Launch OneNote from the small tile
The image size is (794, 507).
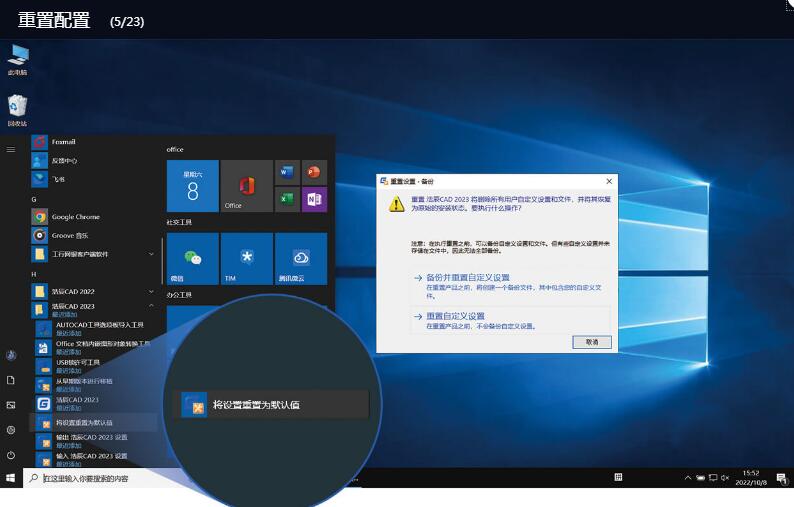[314, 199]
